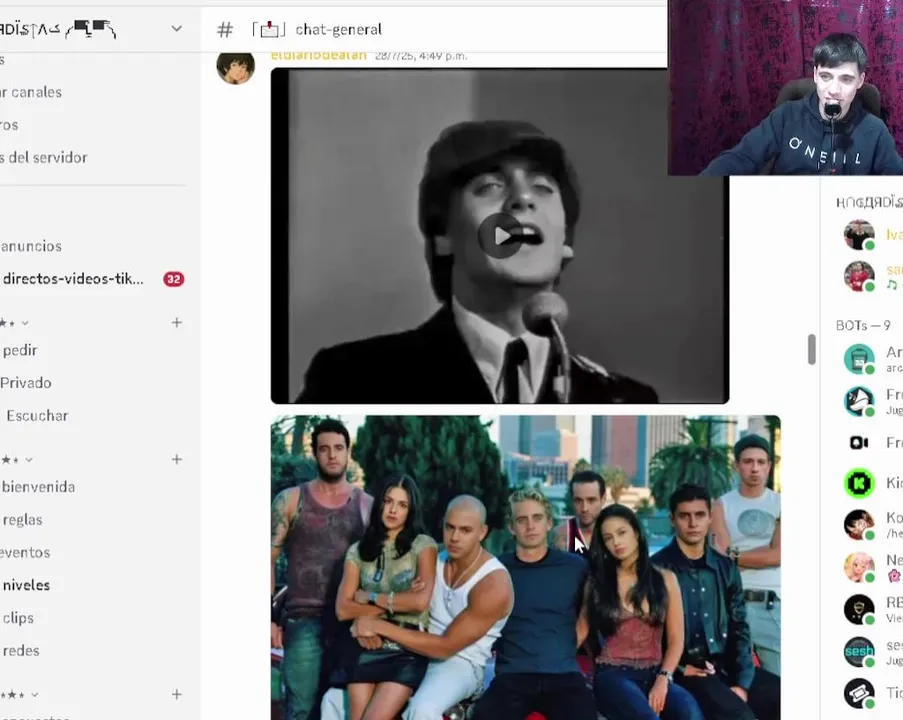Open the niveles channel

click(x=26, y=585)
